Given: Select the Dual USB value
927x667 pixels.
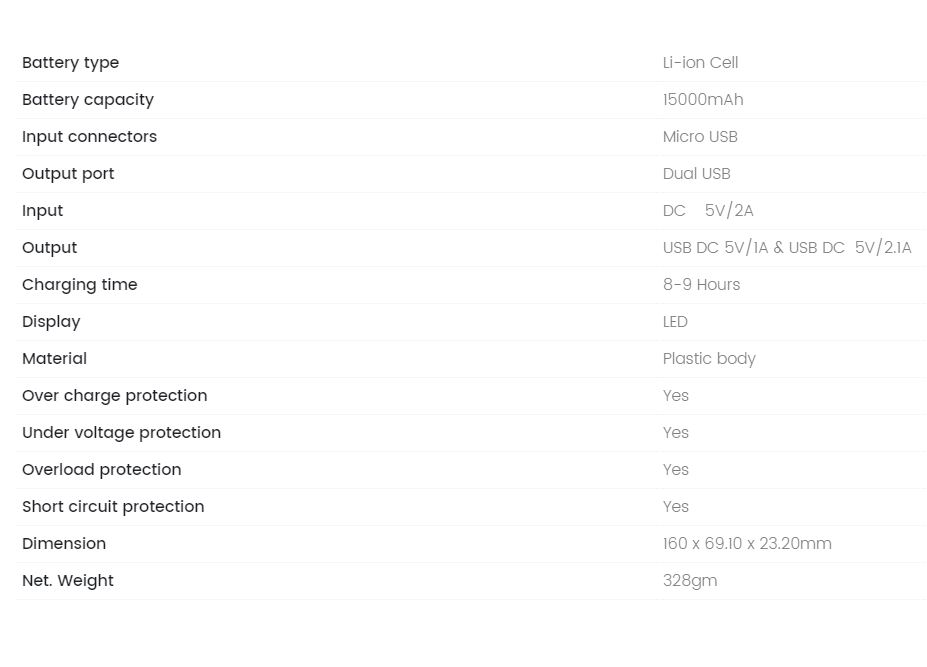Looking at the screenshot, I should point(696,174).
